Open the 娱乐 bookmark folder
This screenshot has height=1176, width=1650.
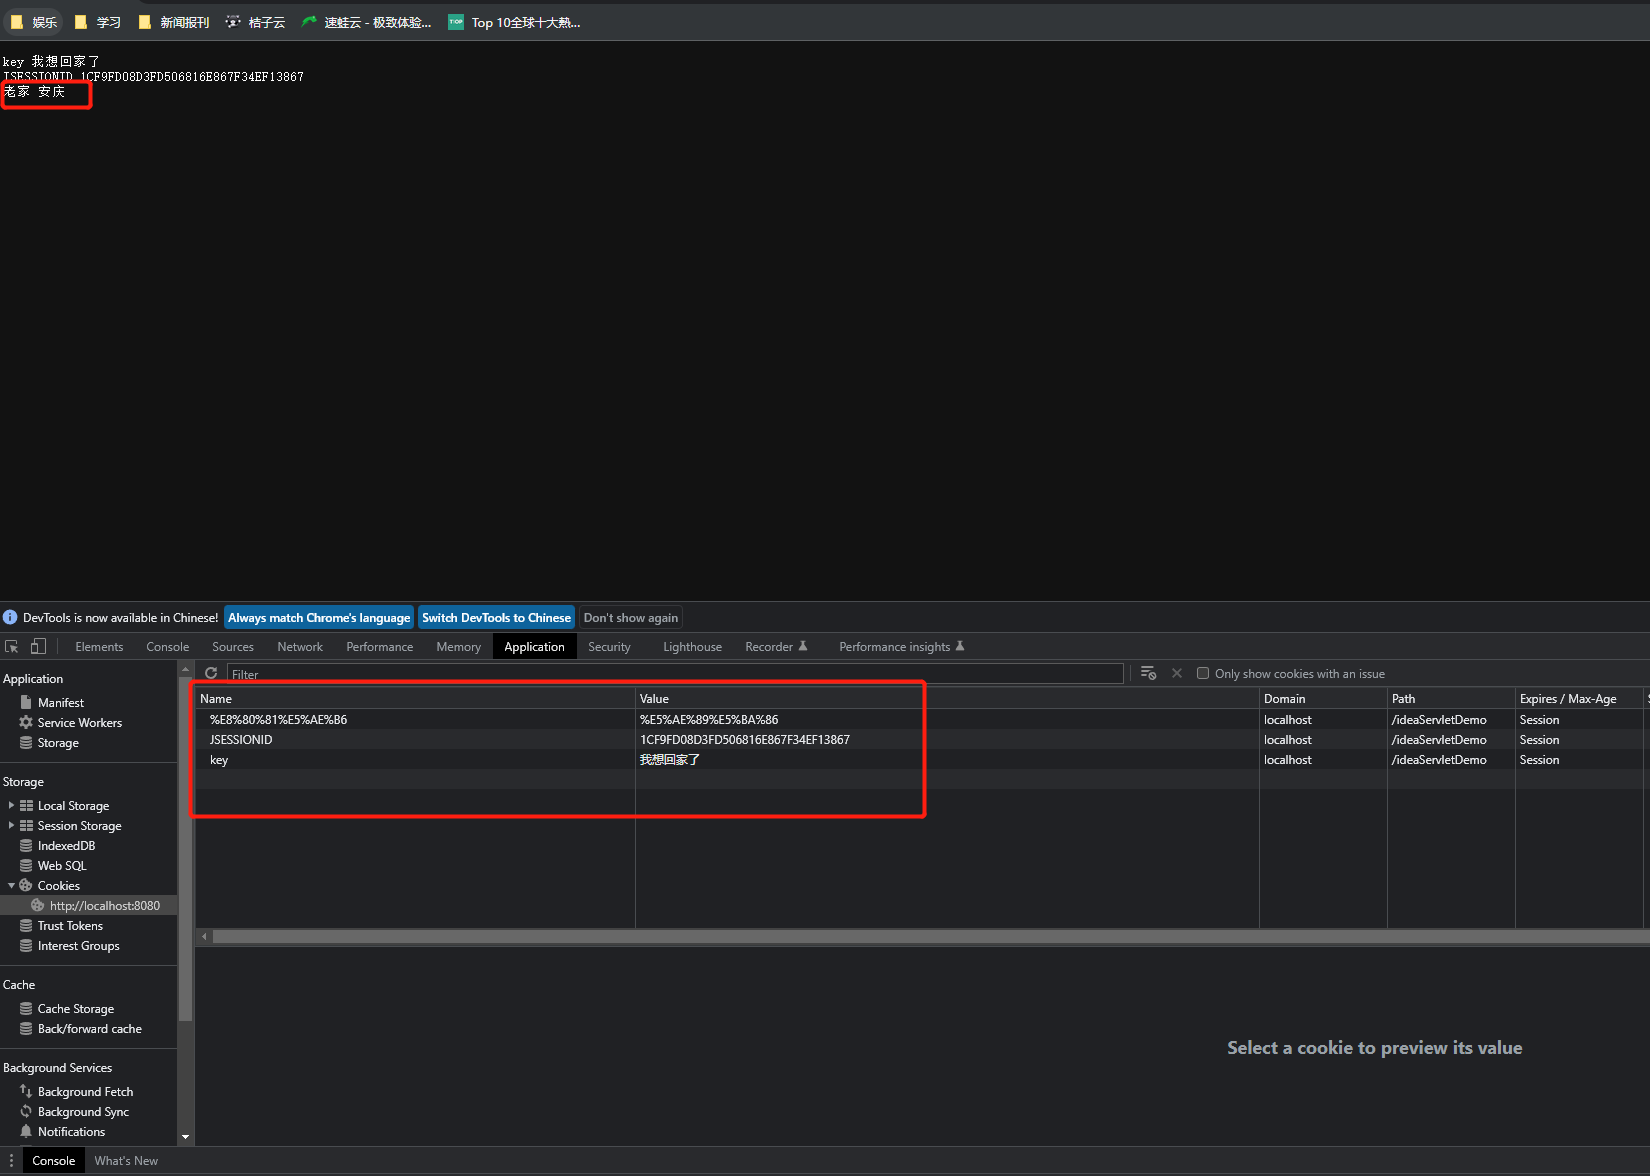[x=34, y=22]
